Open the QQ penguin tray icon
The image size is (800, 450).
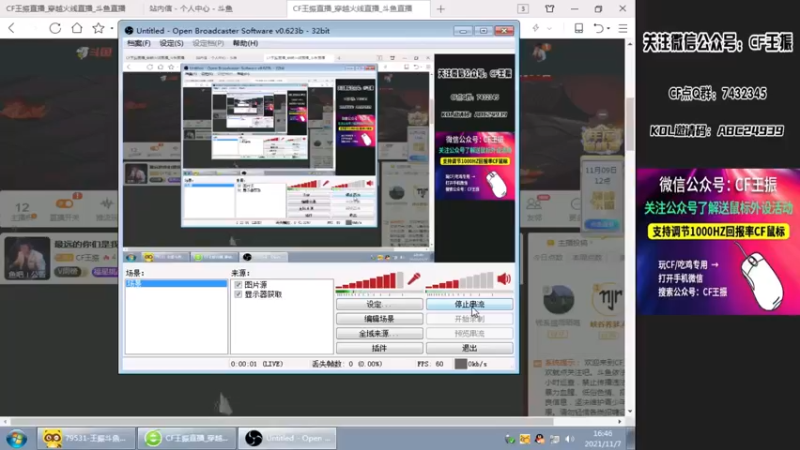pyautogui.click(x=539, y=439)
